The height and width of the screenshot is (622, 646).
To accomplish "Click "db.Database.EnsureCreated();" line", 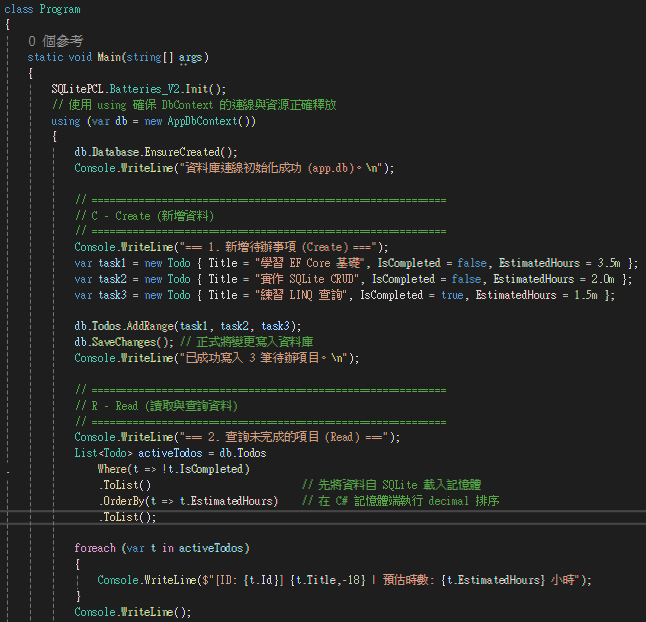I will click(156, 152).
